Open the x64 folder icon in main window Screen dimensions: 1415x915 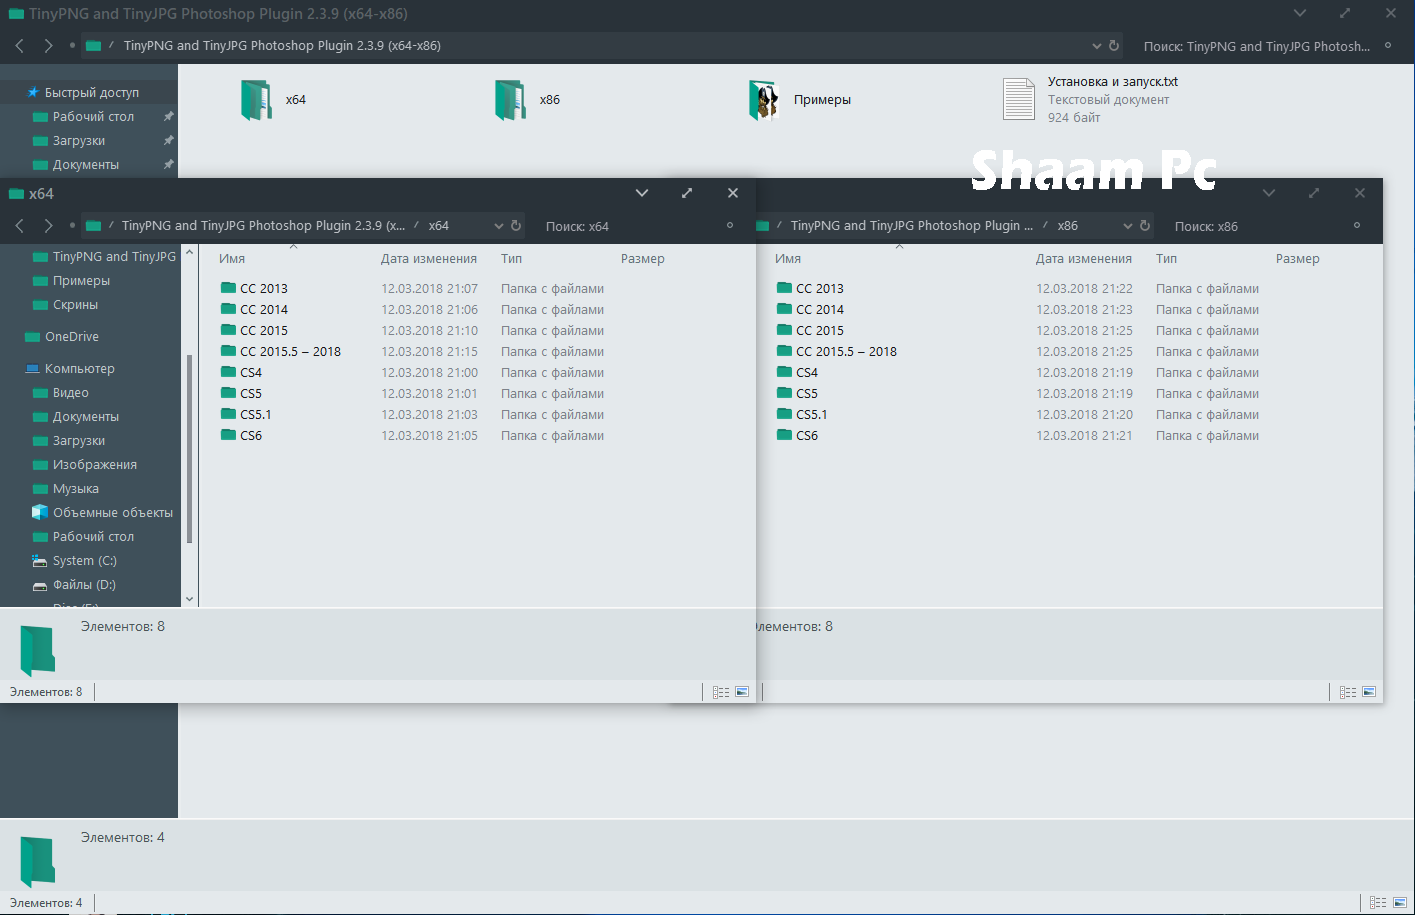coord(256,100)
